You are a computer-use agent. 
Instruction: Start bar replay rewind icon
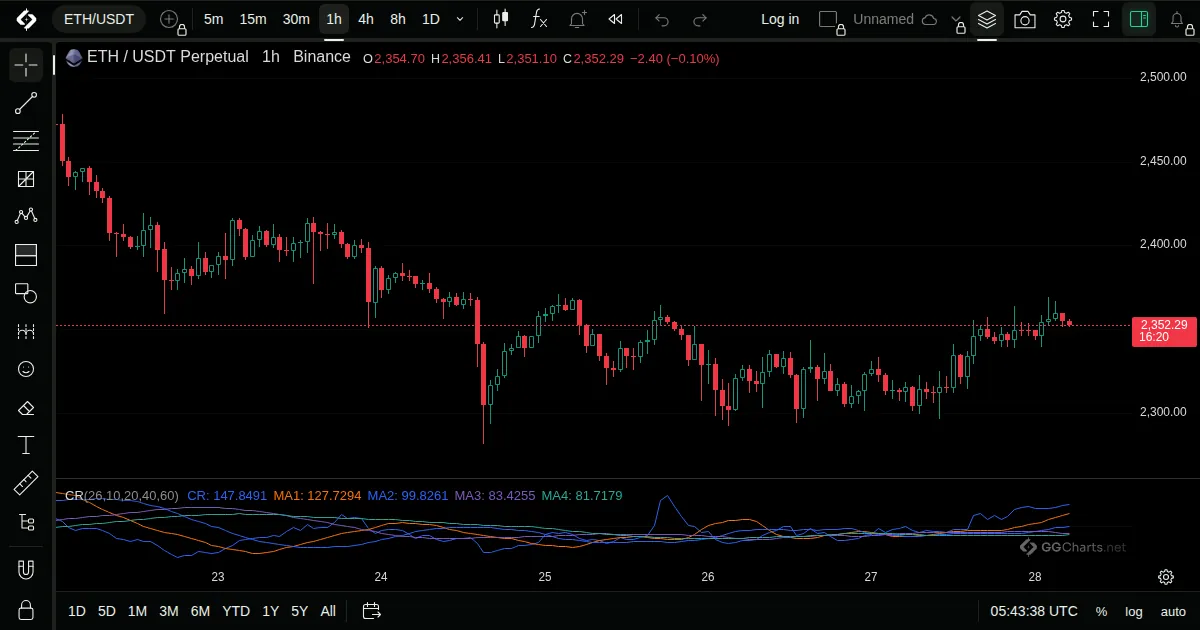[616, 19]
